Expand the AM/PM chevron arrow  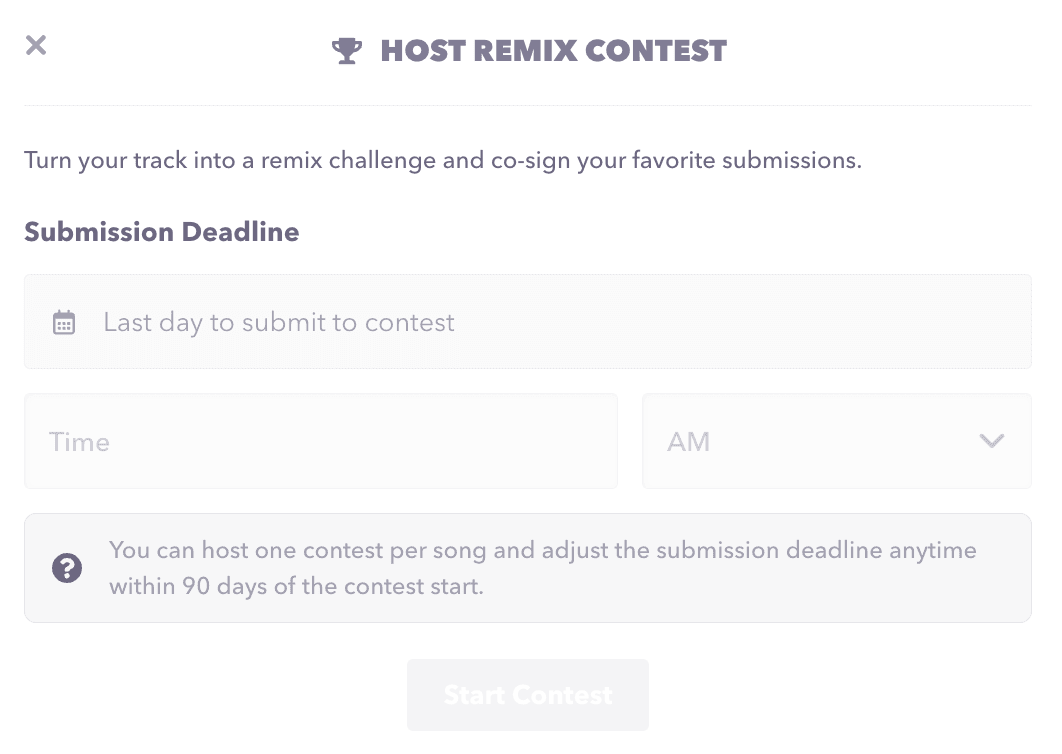pos(991,441)
